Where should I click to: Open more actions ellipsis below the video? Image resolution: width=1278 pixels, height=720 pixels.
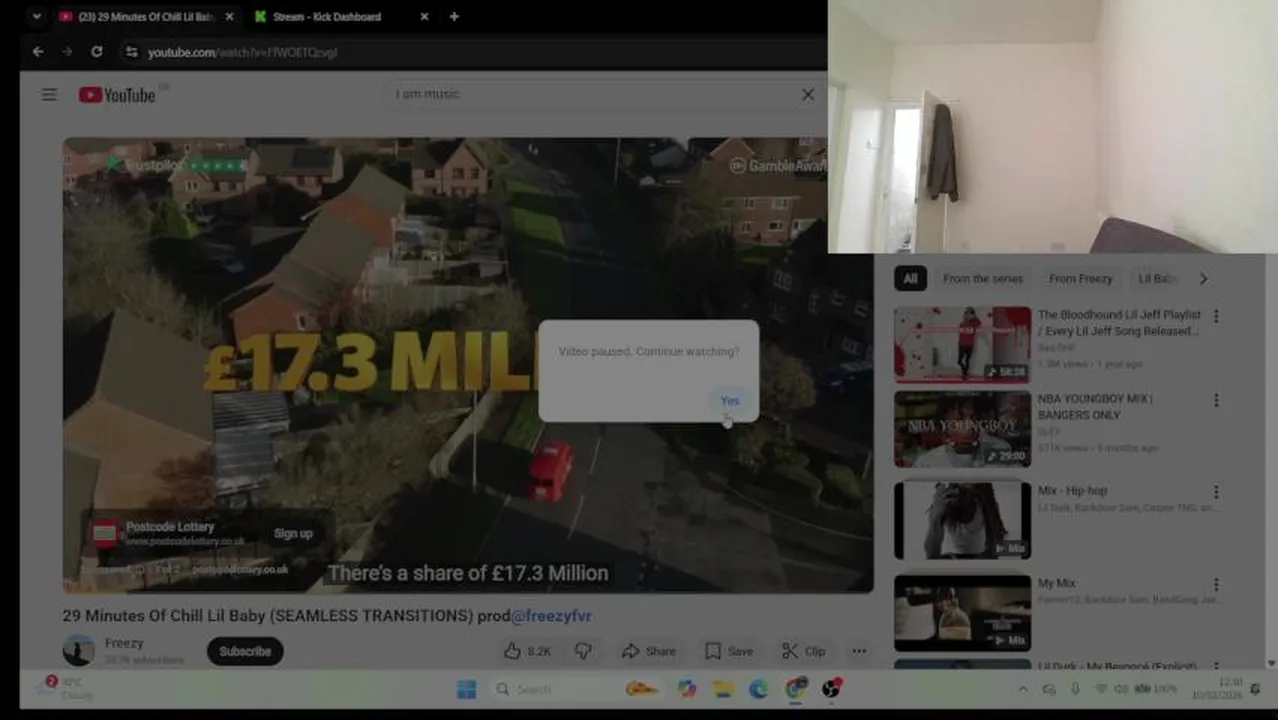tap(859, 651)
